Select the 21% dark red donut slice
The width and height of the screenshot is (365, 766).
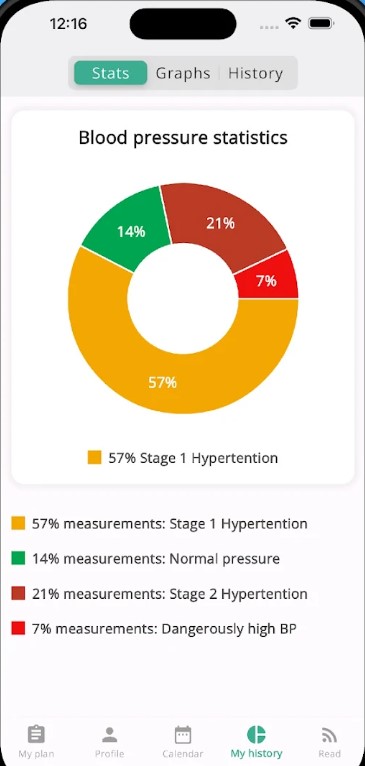coord(222,224)
